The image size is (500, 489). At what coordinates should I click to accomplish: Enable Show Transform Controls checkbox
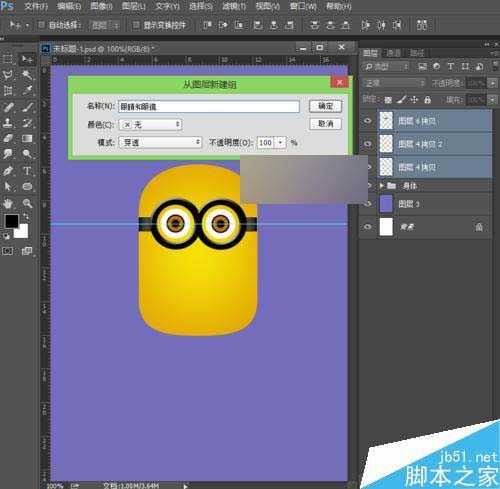(136, 25)
